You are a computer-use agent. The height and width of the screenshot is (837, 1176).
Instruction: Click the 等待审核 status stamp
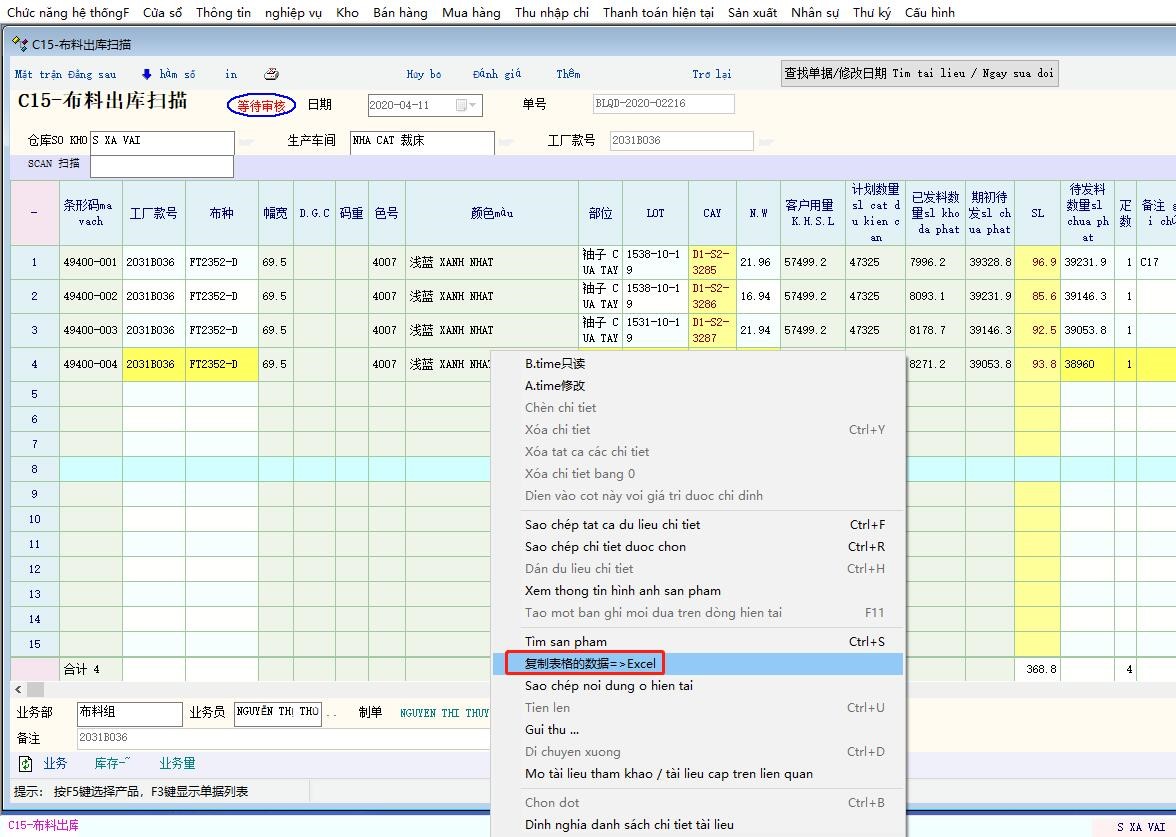click(x=261, y=105)
